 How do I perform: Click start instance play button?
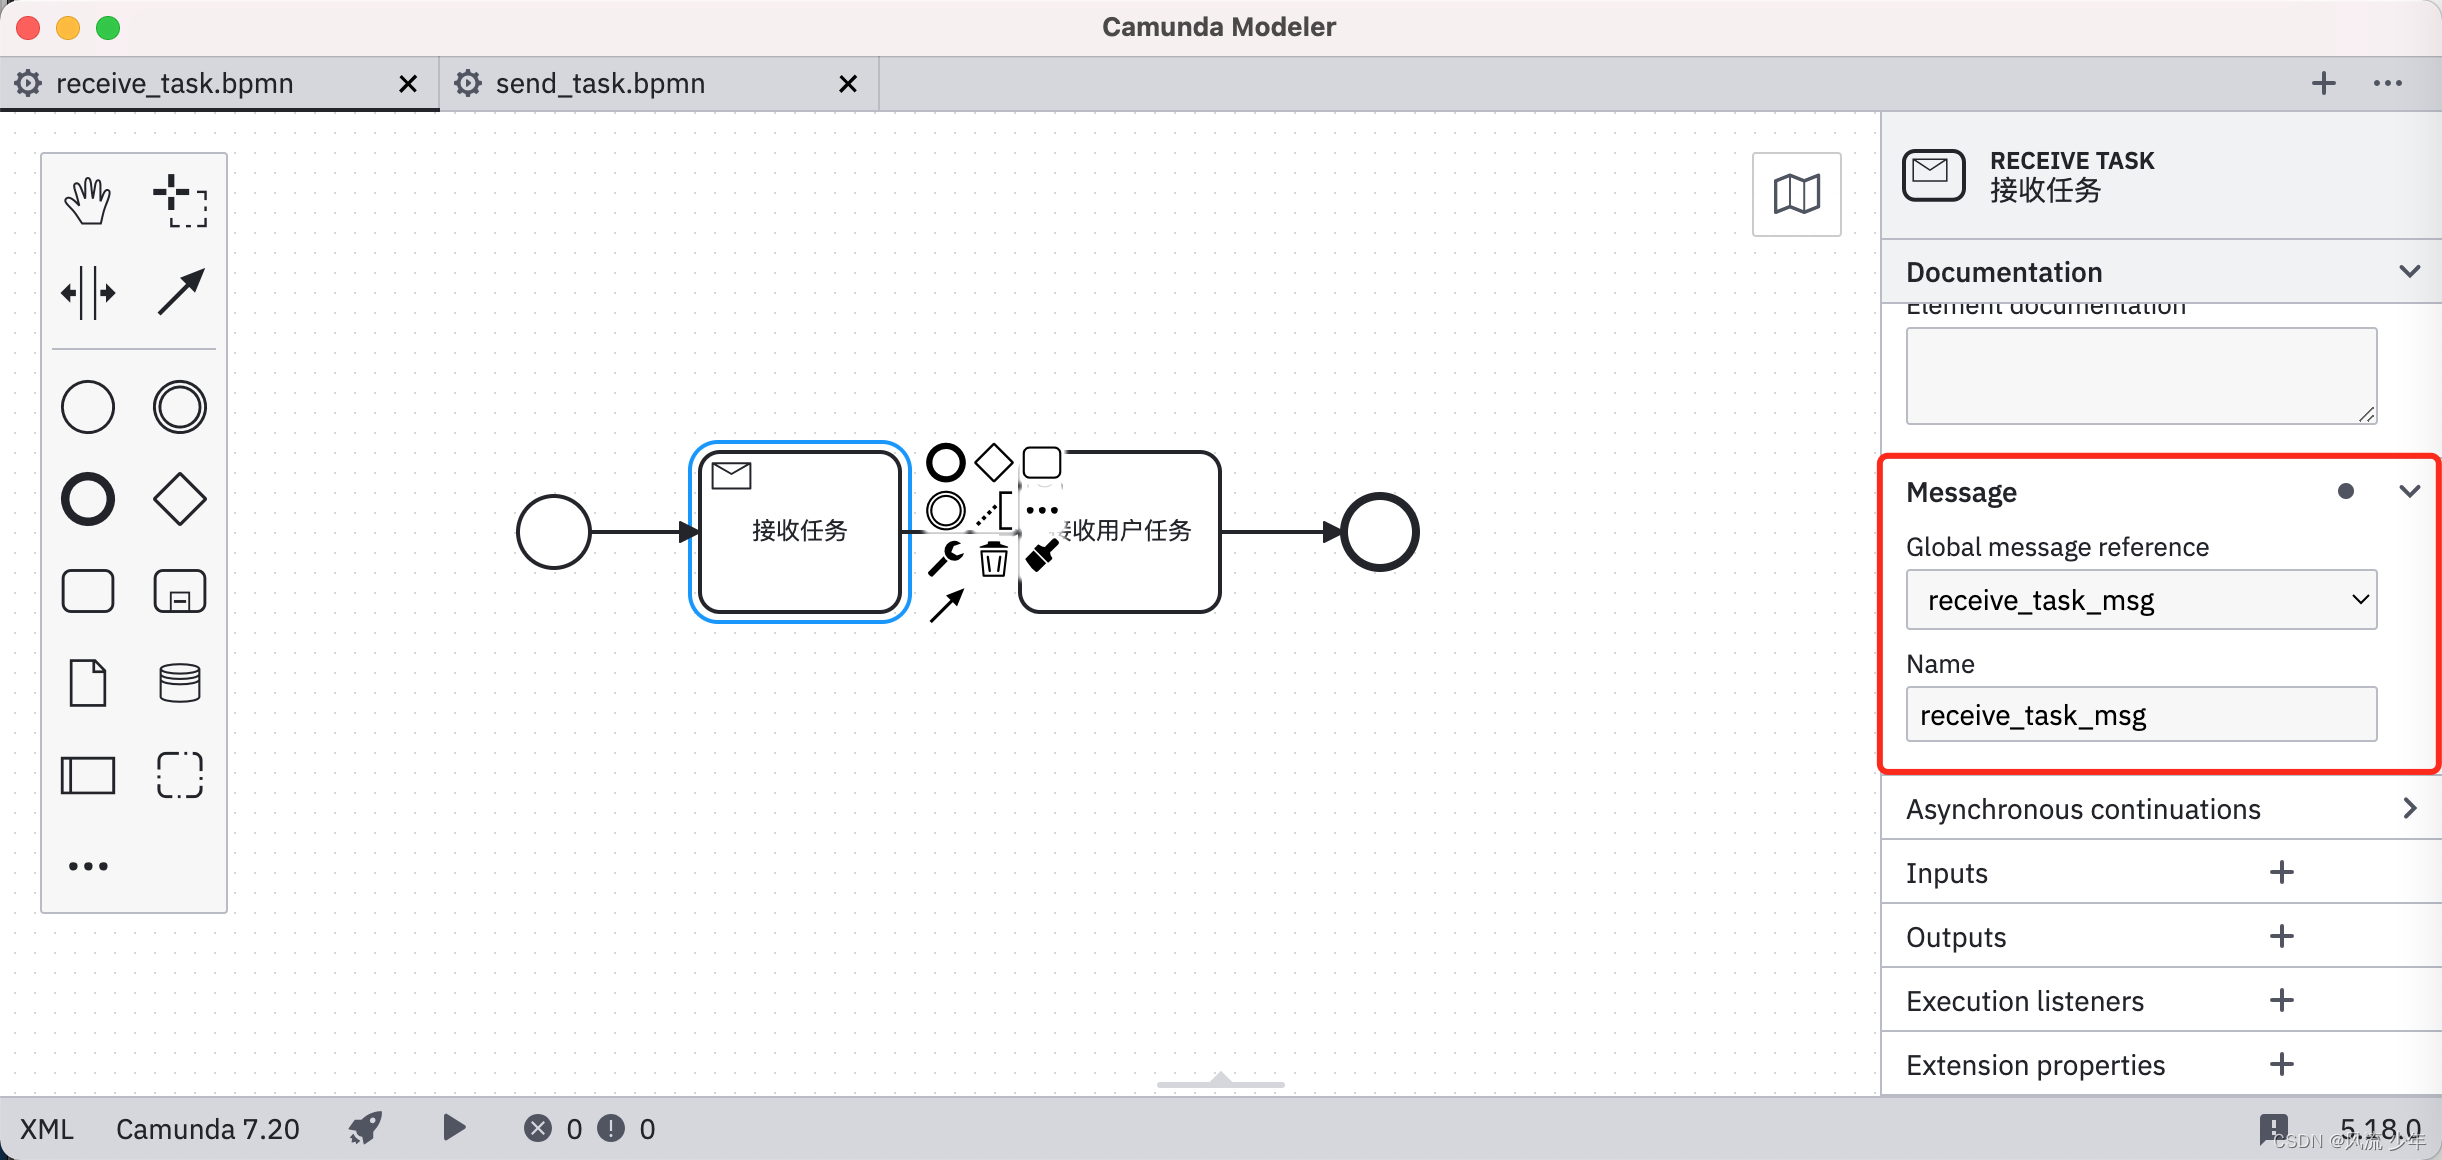[x=454, y=1128]
